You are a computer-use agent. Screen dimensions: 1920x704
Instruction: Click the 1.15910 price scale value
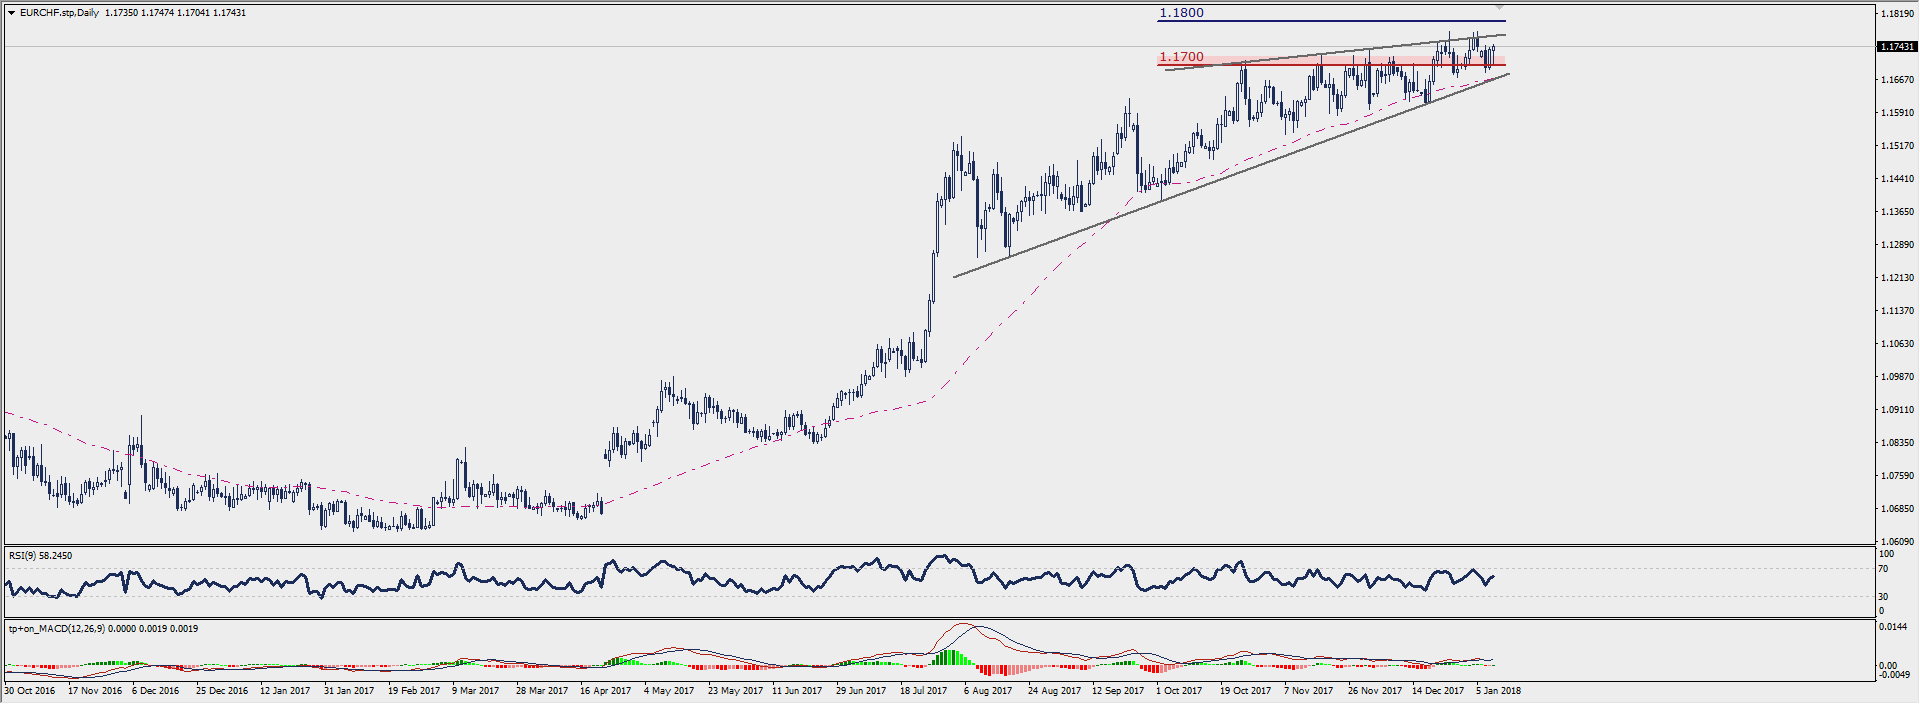coord(1897,113)
